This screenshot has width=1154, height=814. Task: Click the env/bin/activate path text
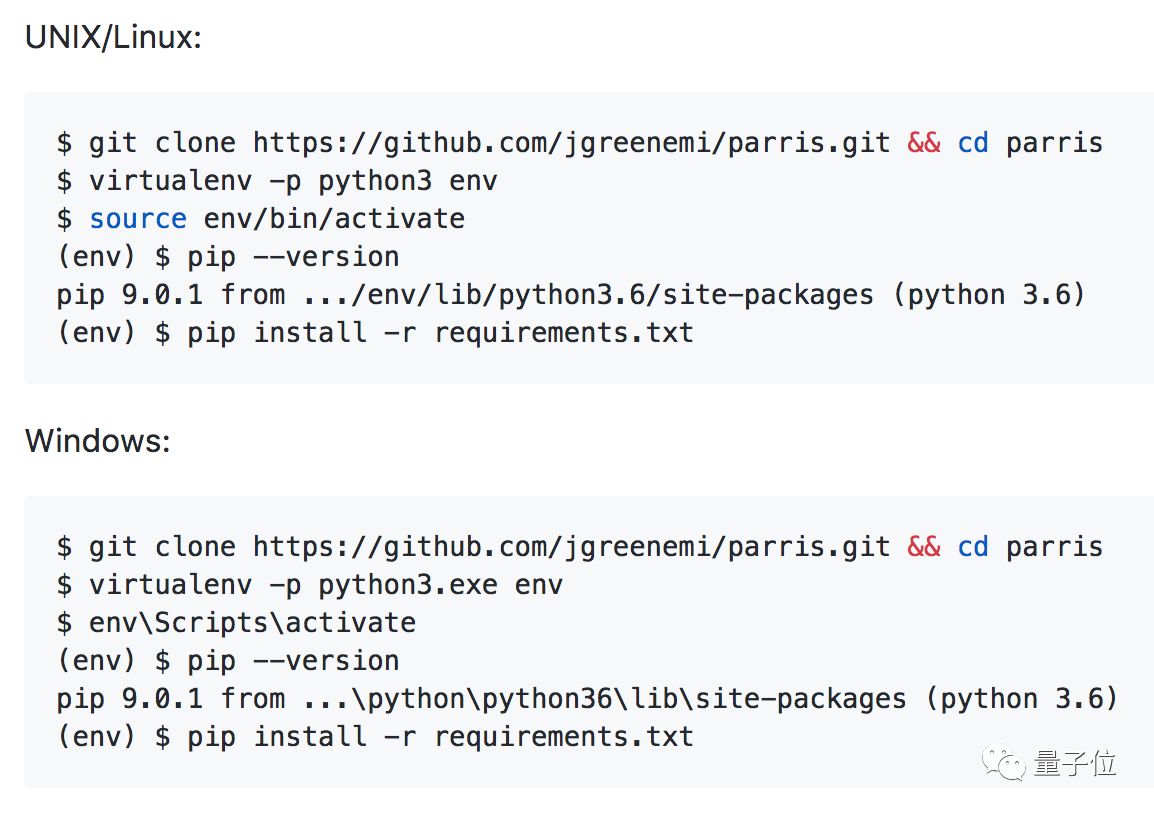click(334, 219)
